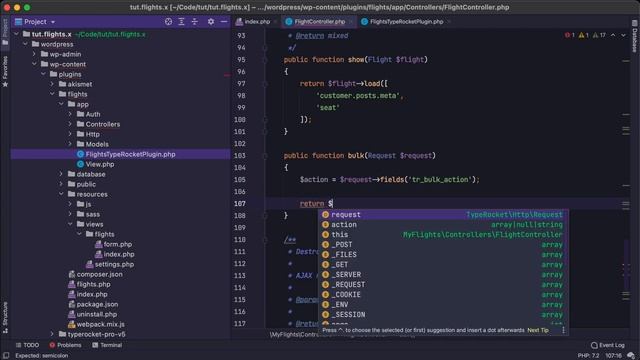Switch to the FlightController.php editor tab
This screenshot has height=360, width=640.
click(x=315, y=22)
